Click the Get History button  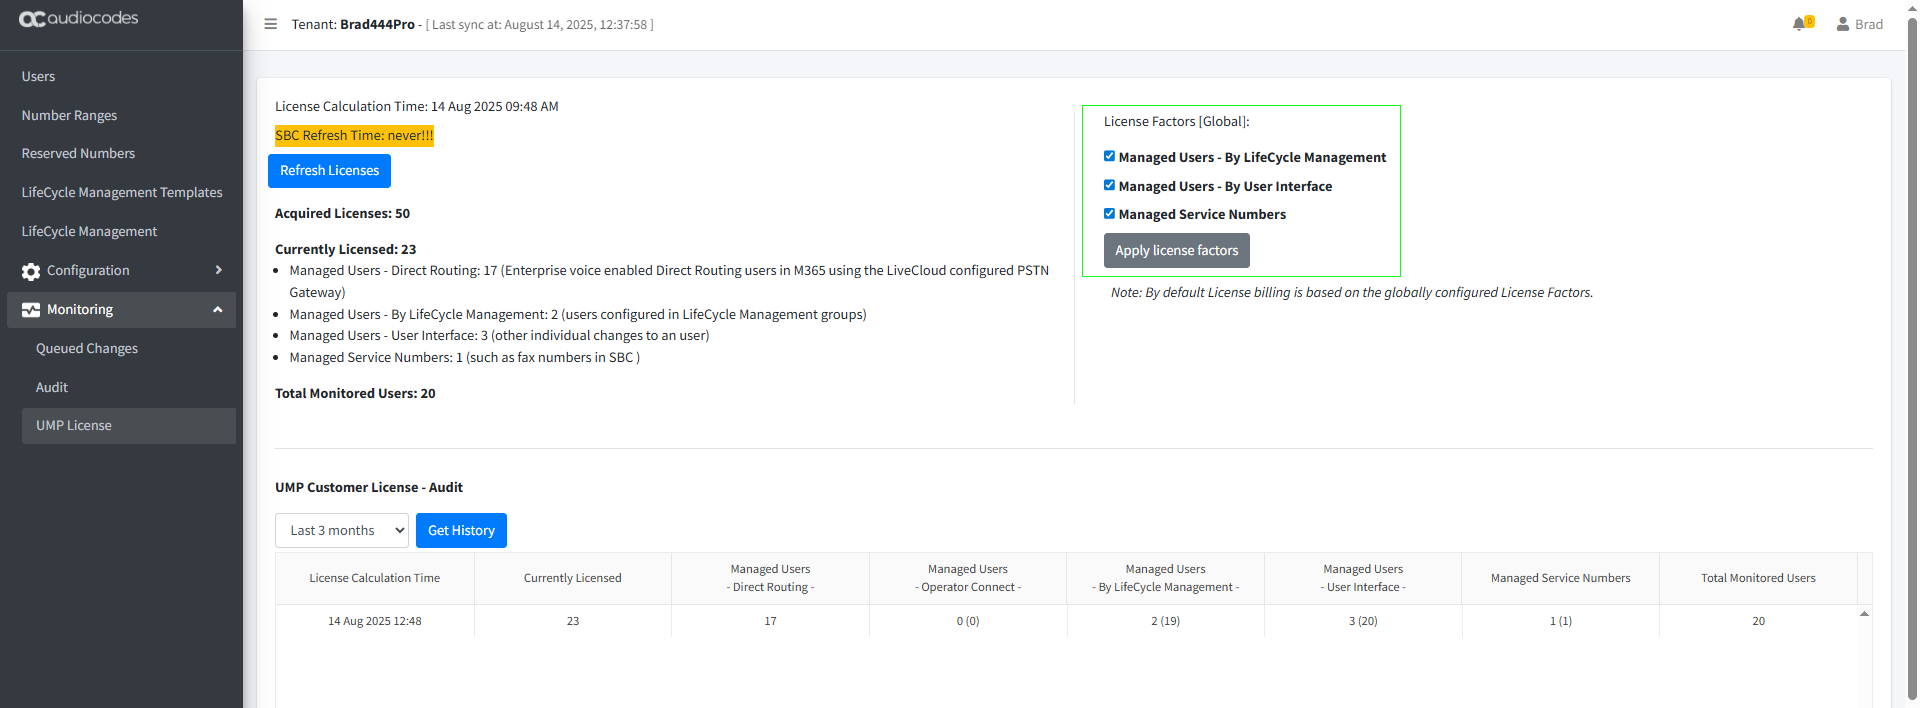[x=461, y=531]
